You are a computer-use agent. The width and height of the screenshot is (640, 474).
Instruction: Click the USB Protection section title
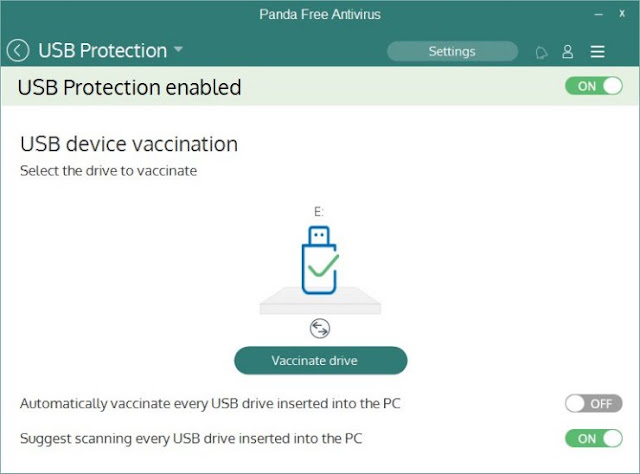[102, 51]
